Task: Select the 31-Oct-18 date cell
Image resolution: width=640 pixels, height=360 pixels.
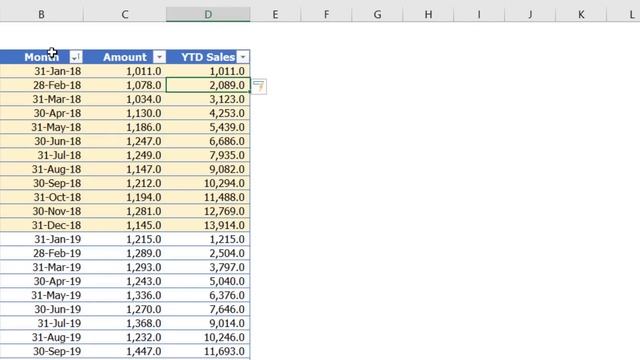Action: click(x=41, y=197)
